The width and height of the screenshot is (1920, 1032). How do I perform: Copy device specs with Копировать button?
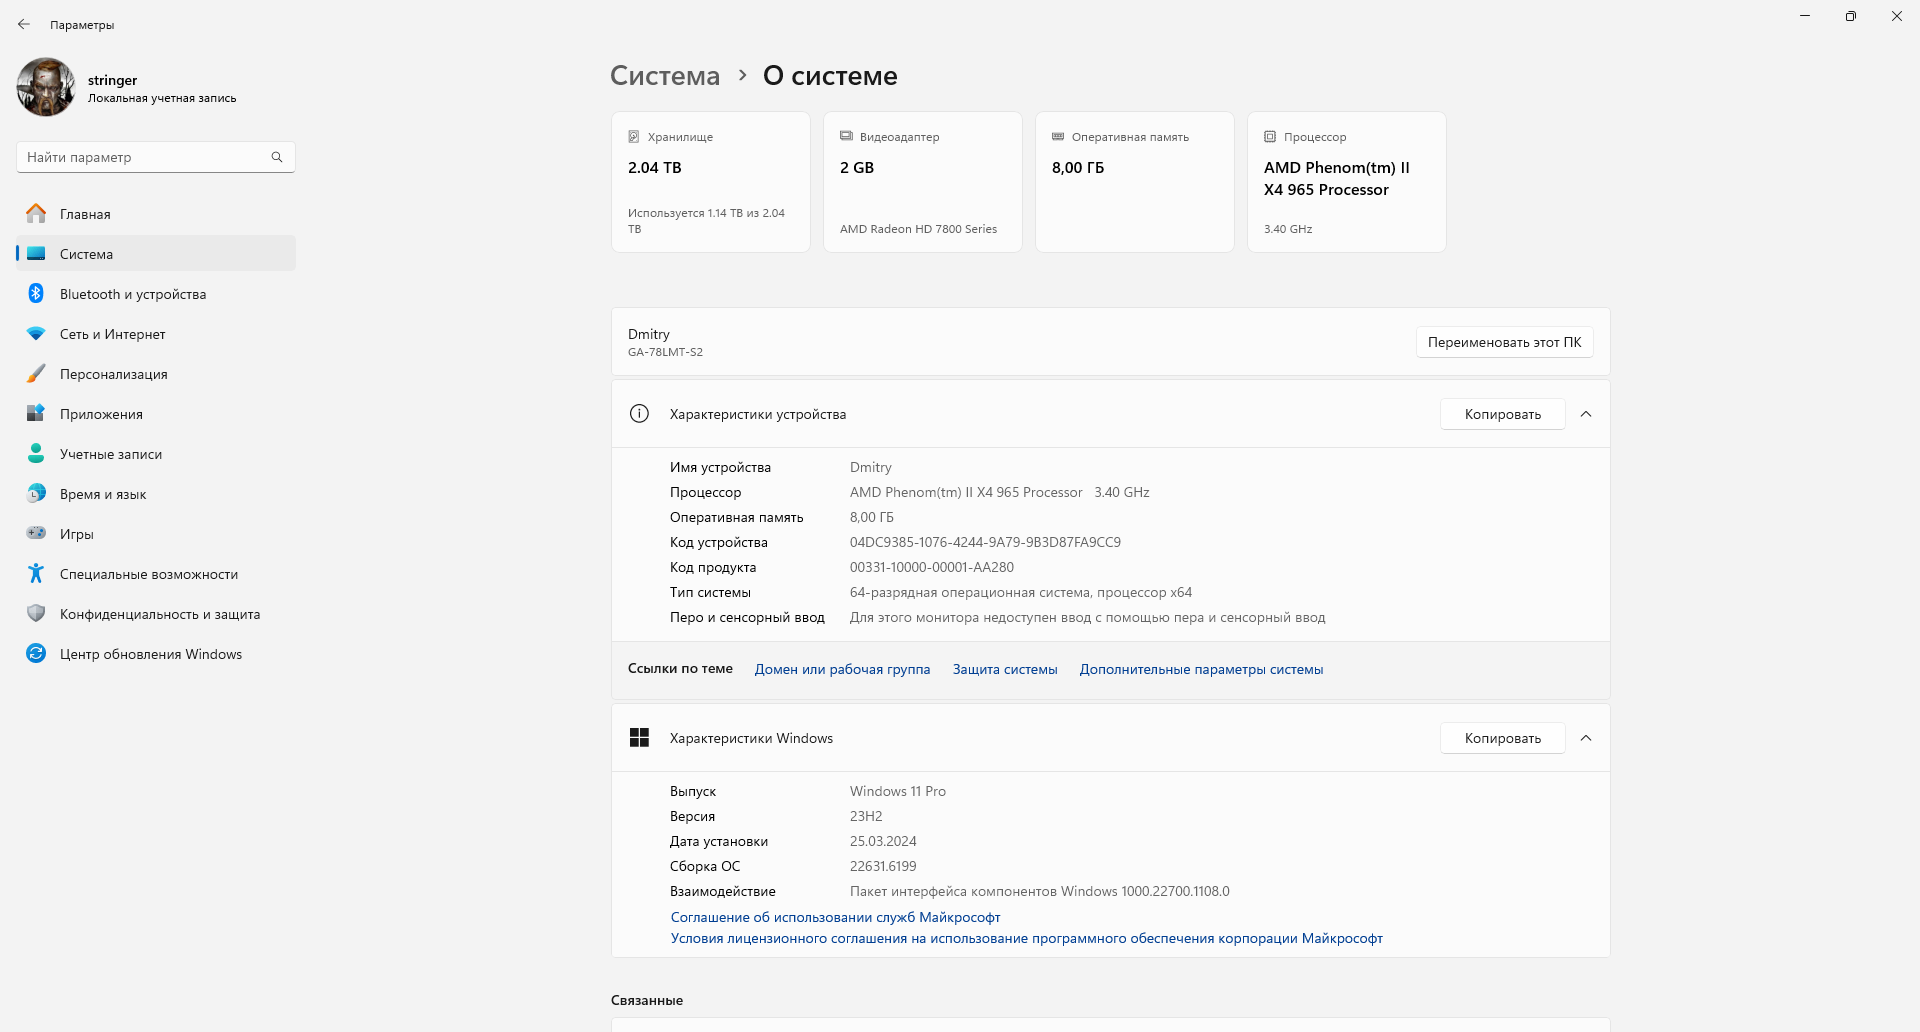pyautogui.click(x=1502, y=414)
